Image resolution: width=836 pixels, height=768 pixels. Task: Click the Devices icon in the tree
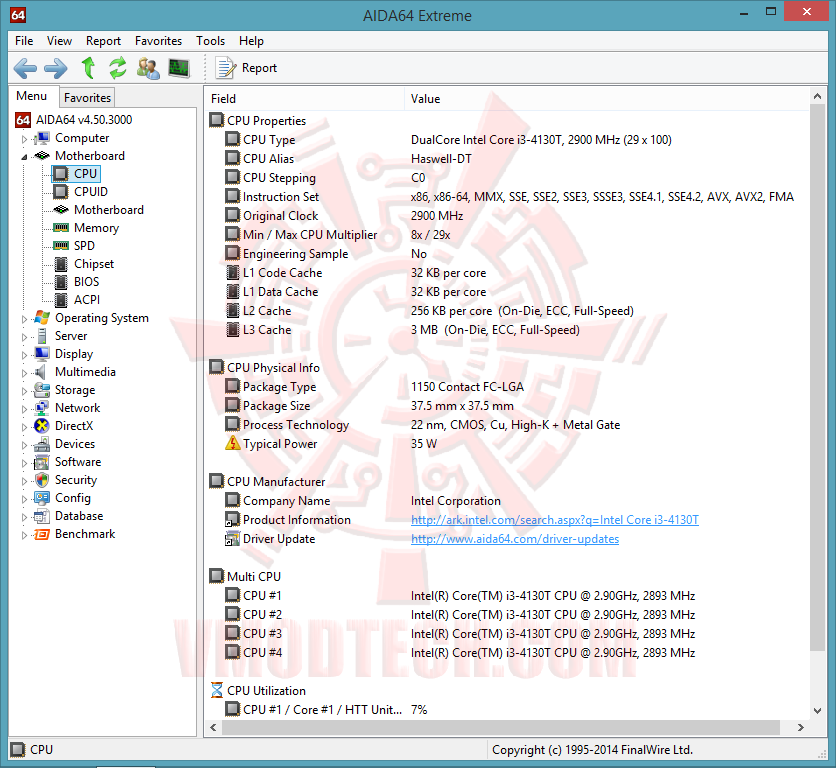pos(42,444)
